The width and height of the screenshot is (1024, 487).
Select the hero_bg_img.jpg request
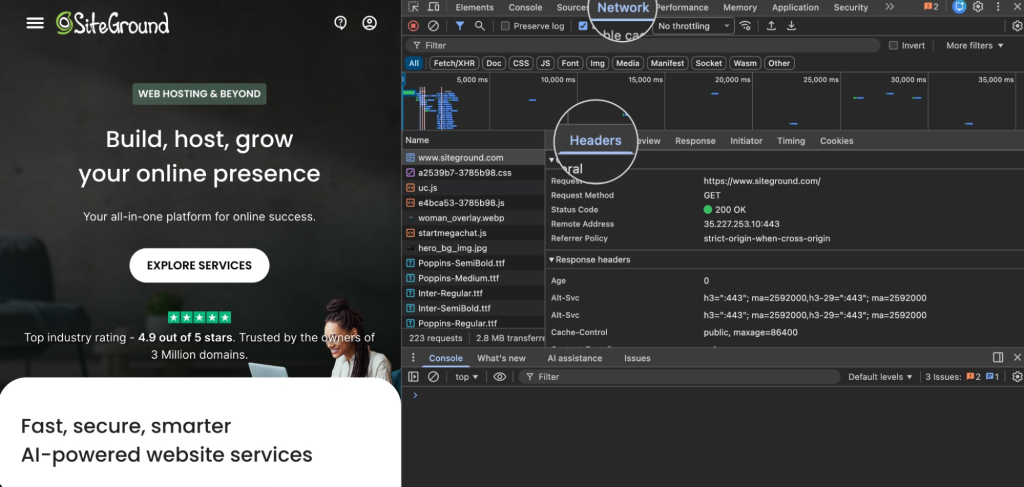coord(473,248)
